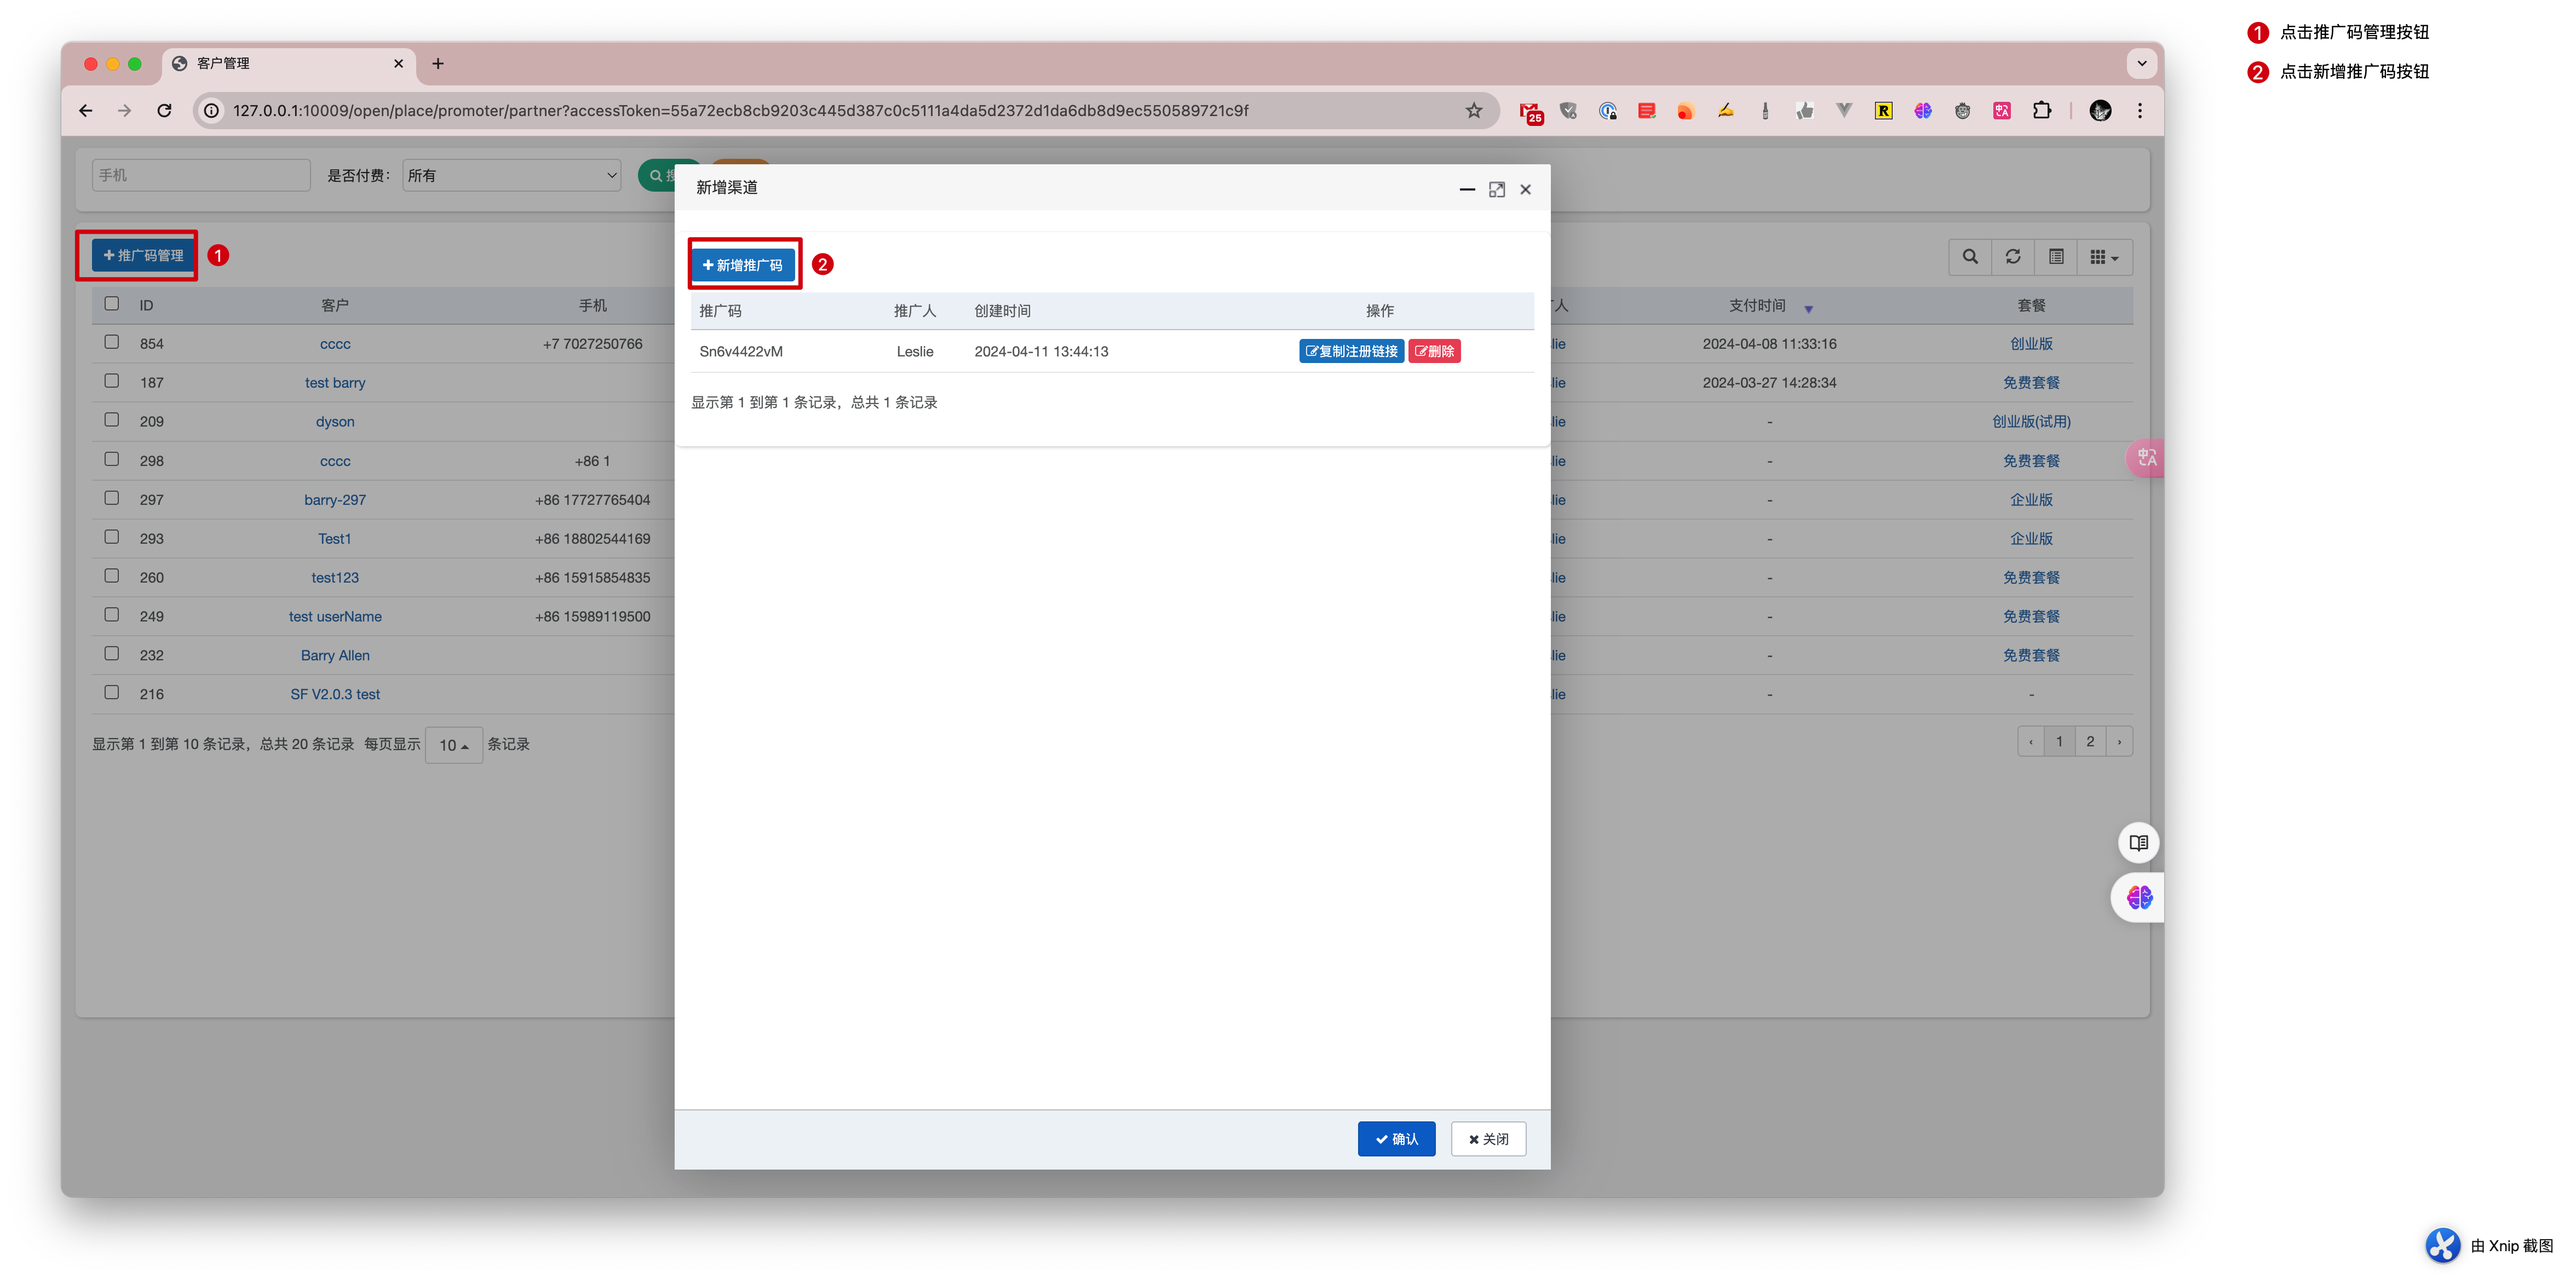Screen dimensions: 2576x1278
Task: Go to page 2 of the table
Action: pos(2089,742)
